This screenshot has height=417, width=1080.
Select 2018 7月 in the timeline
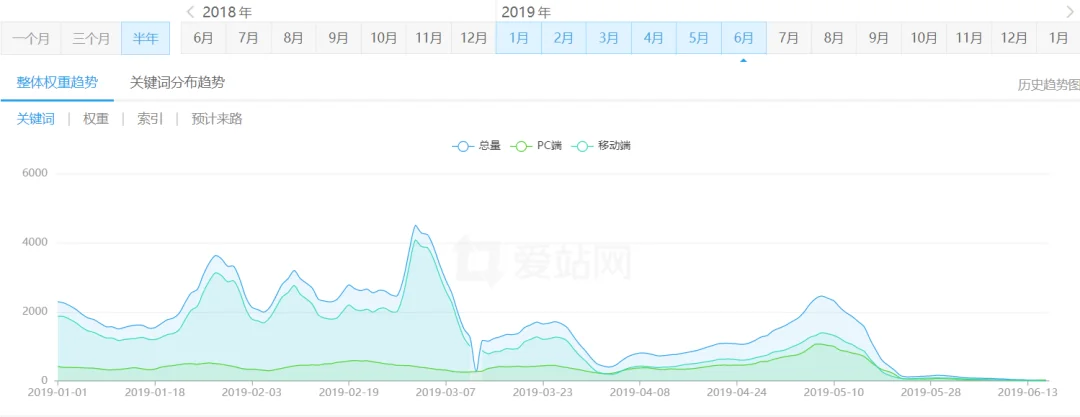coord(248,38)
